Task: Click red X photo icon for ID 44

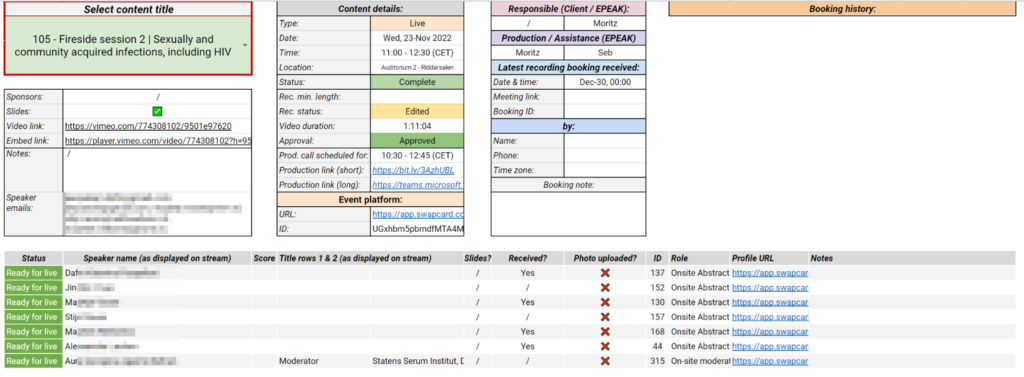Action: (x=605, y=346)
